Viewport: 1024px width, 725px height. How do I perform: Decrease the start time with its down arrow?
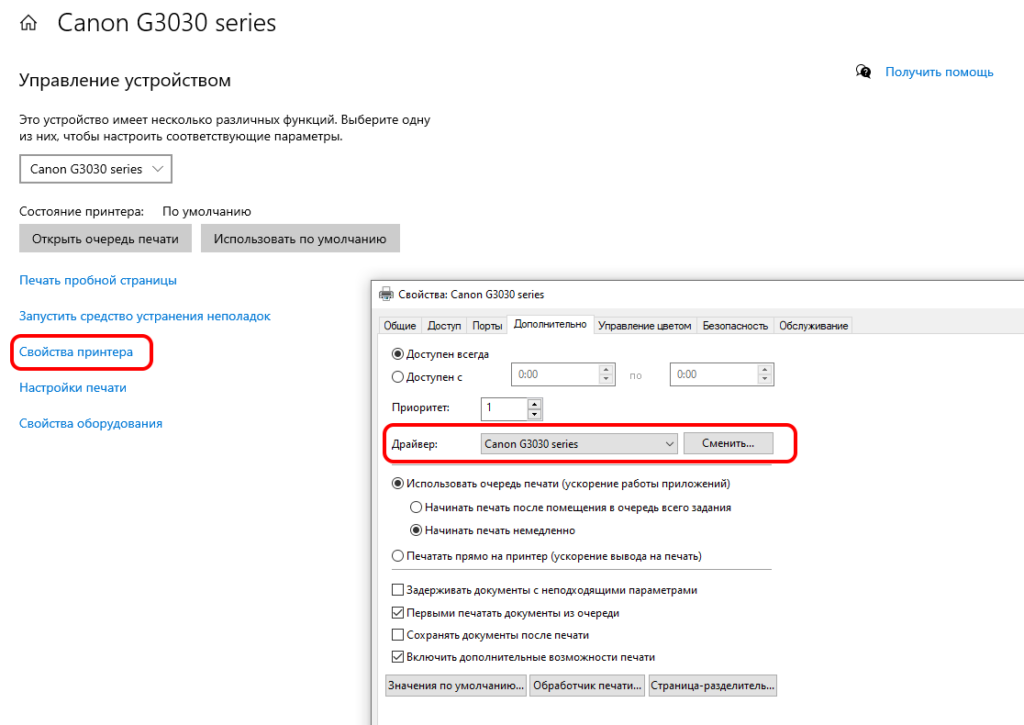606,379
